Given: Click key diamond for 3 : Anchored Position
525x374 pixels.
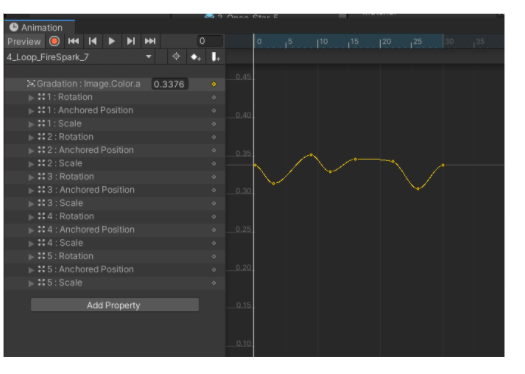Looking at the screenshot, I should [214, 190].
